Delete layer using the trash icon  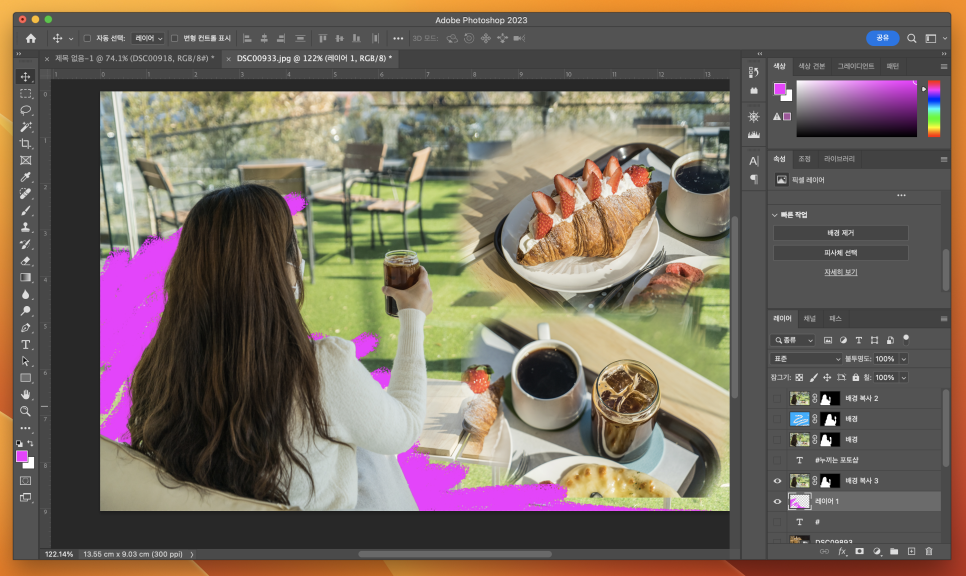[x=928, y=551]
